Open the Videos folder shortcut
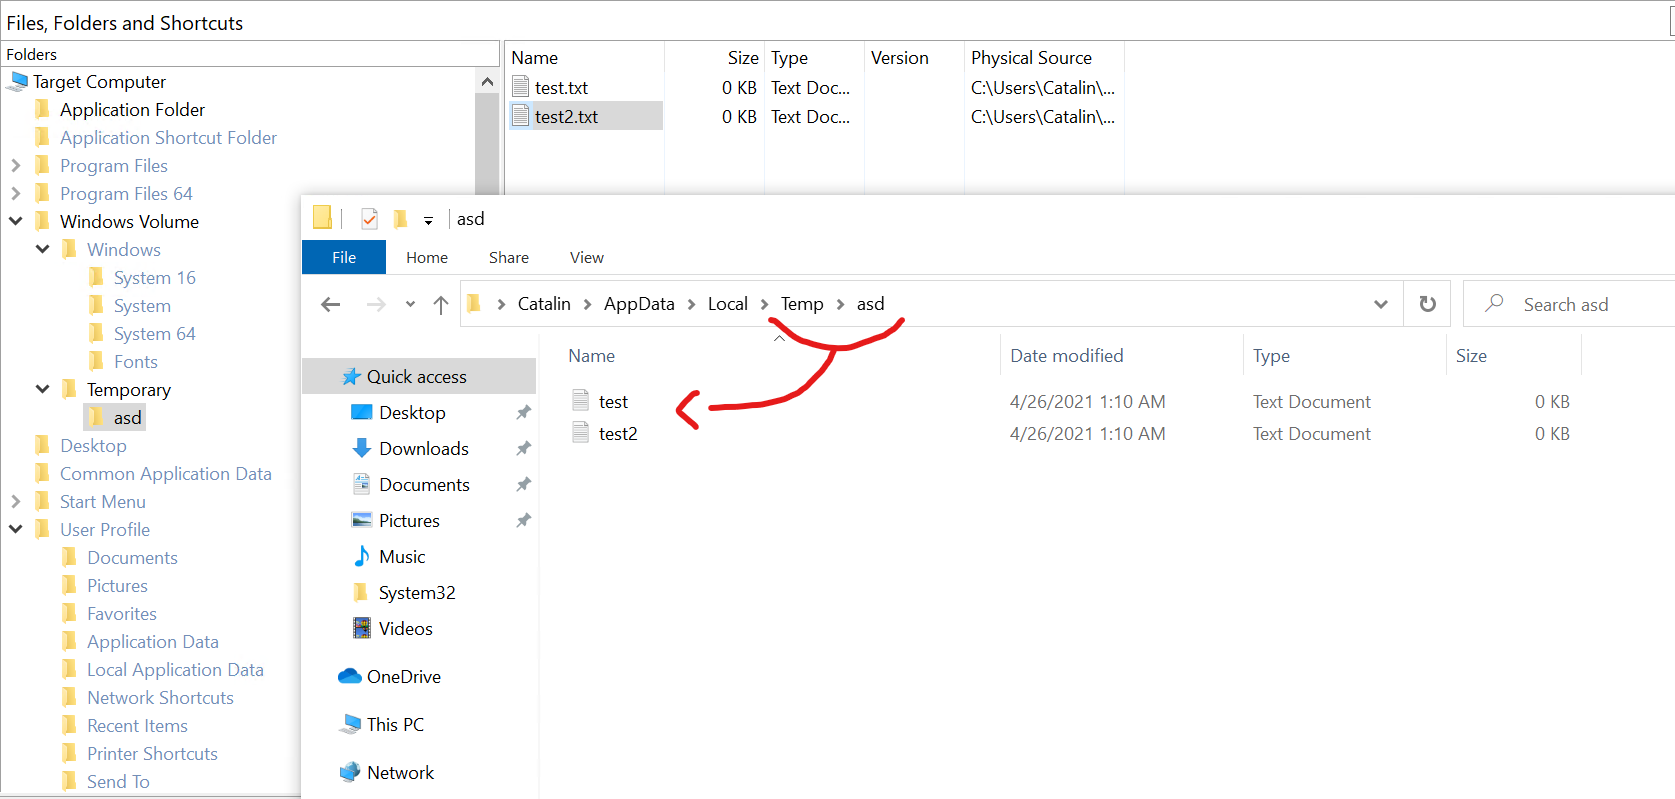1675x799 pixels. [406, 629]
